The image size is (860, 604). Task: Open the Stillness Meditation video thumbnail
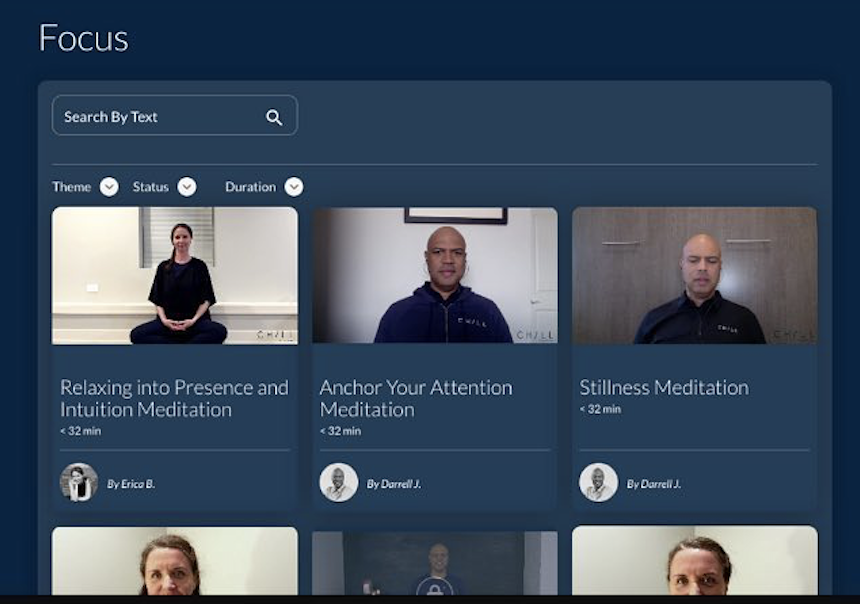pyautogui.click(x=694, y=275)
